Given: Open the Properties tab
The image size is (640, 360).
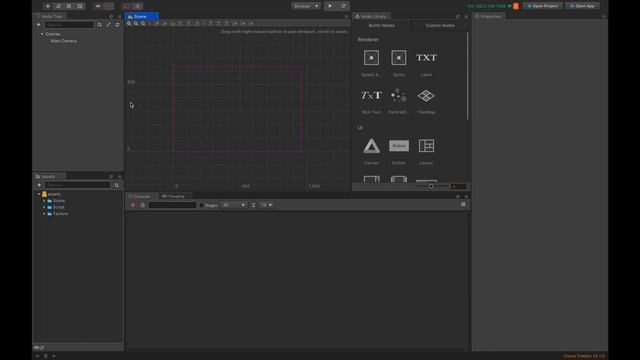Looking at the screenshot, I should tap(489, 16).
